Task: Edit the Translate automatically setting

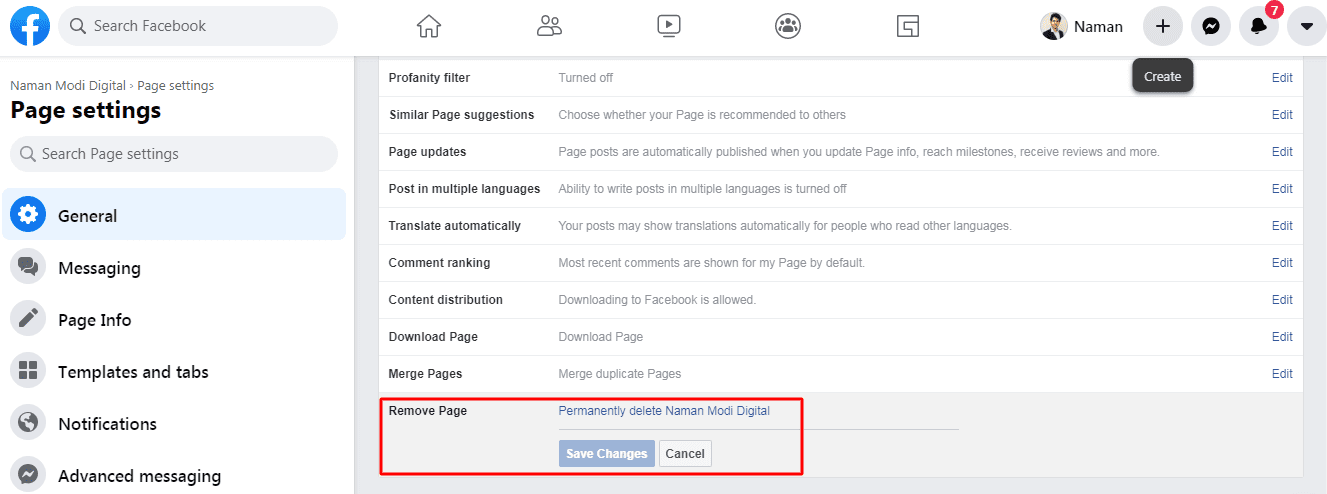Action: click(x=1282, y=226)
